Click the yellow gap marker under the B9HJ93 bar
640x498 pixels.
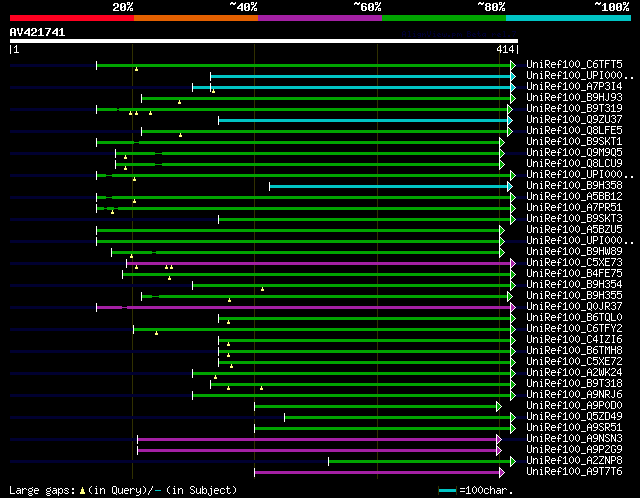(x=180, y=102)
